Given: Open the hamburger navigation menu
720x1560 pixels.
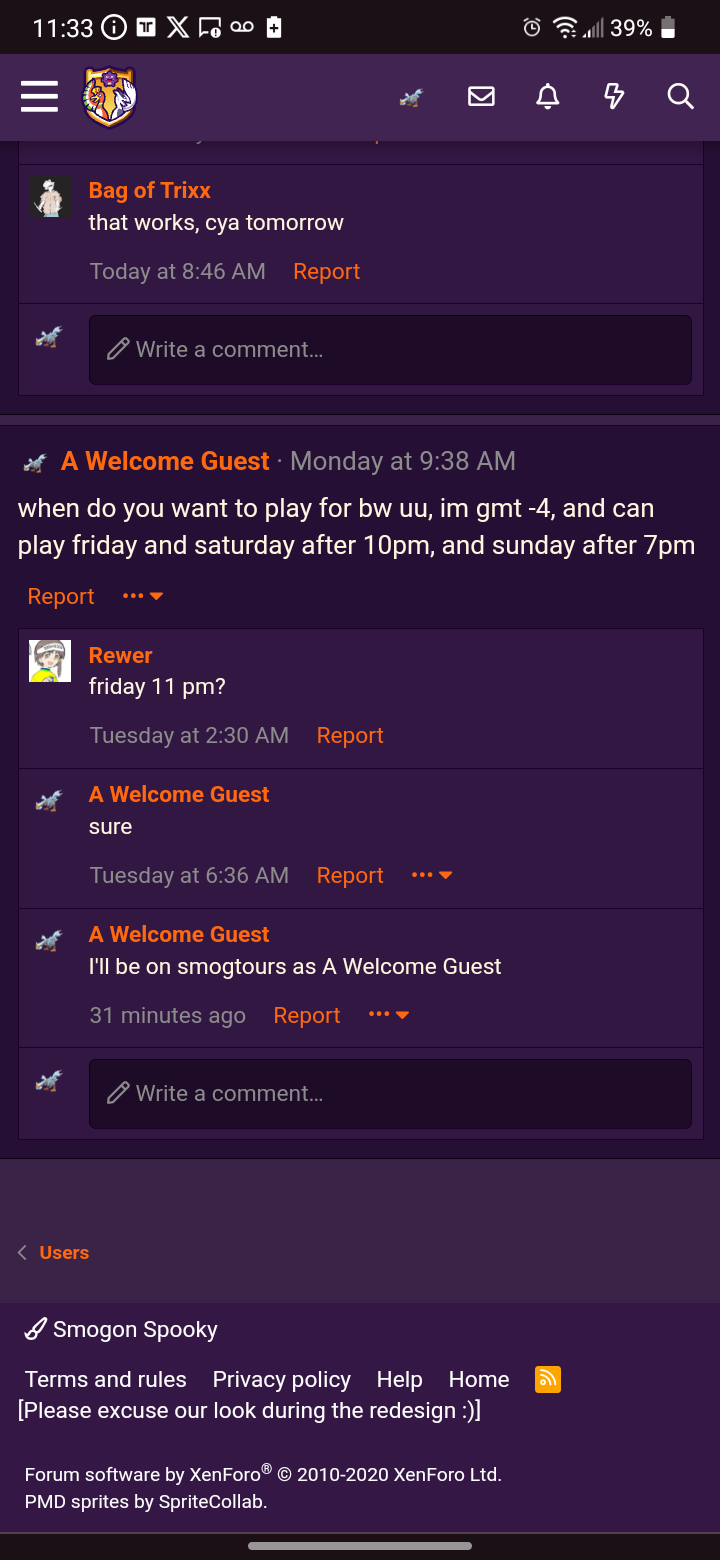Looking at the screenshot, I should click(39, 97).
